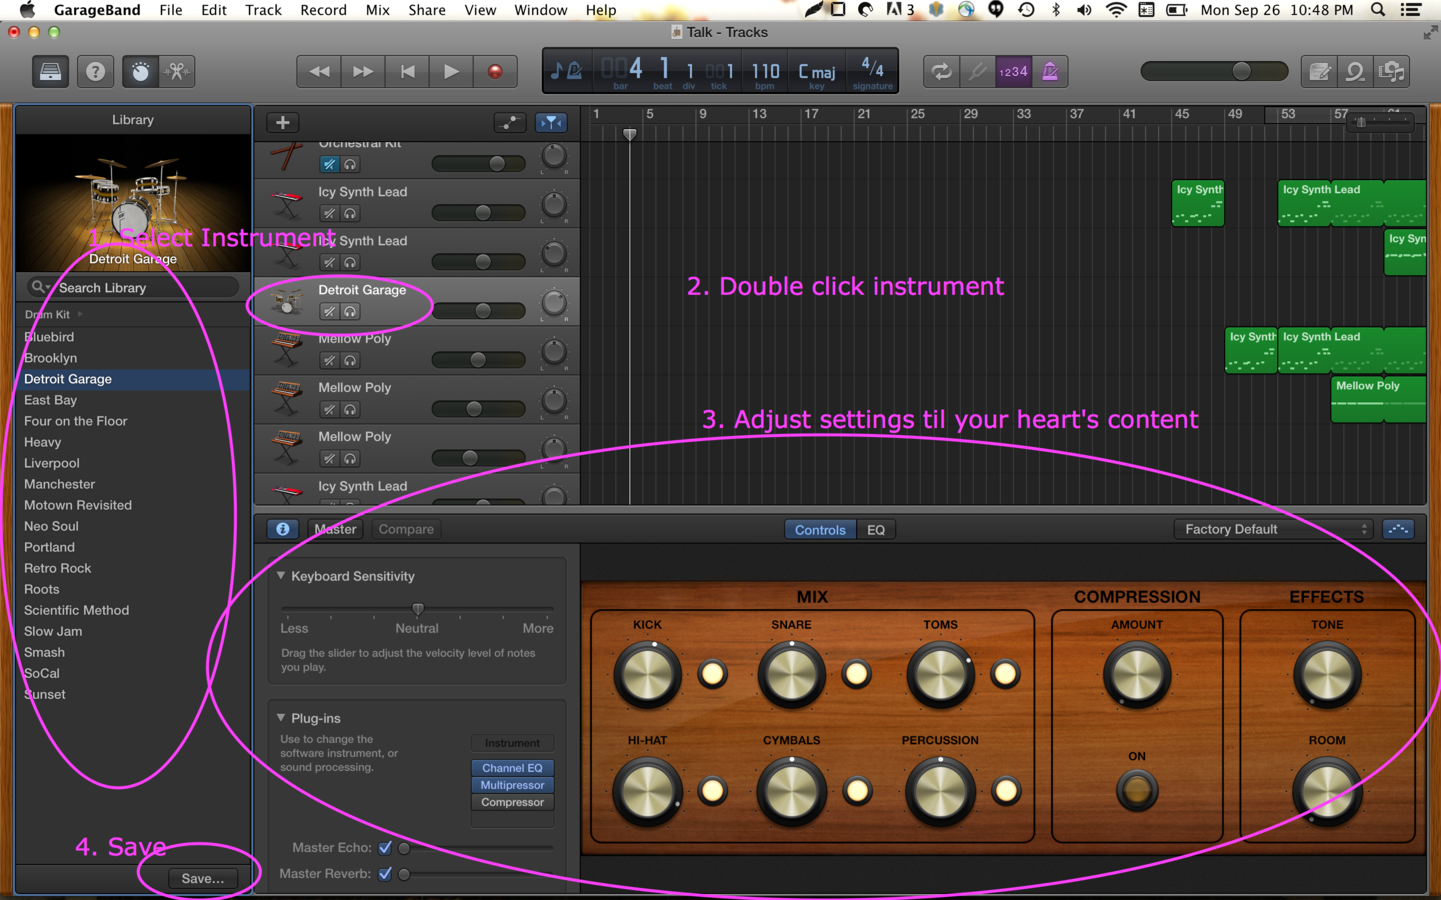Start playback with the Play button

click(x=451, y=72)
